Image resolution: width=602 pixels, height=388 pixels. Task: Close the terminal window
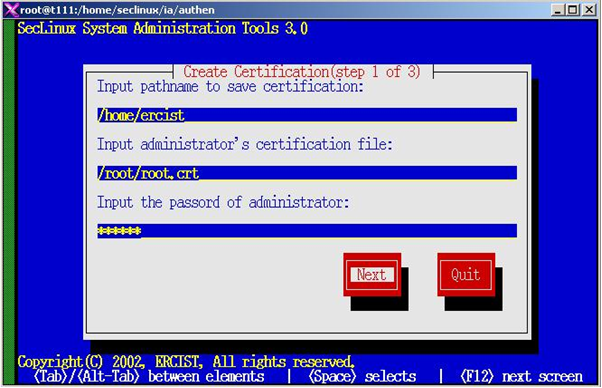pyautogui.click(x=588, y=10)
